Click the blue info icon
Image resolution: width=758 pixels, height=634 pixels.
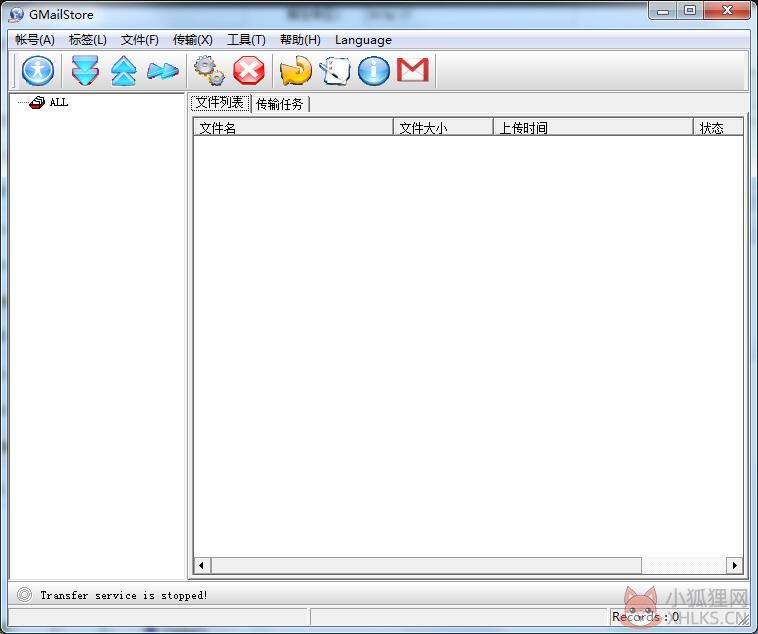pyautogui.click(x=374, y=71)
